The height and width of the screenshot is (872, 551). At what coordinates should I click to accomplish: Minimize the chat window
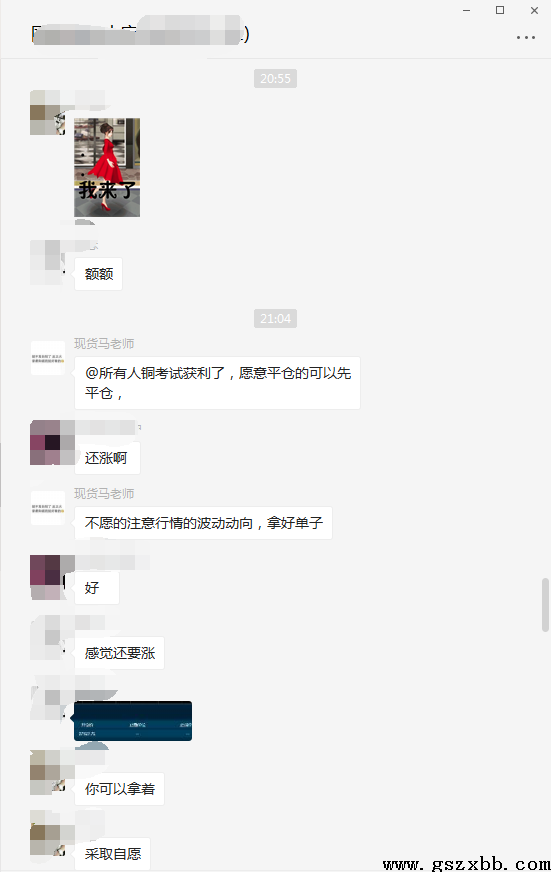coord(466,10)
